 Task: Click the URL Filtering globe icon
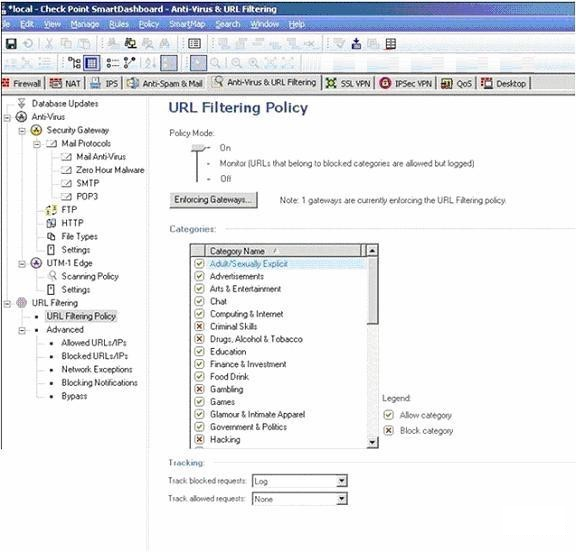point(22,303)
